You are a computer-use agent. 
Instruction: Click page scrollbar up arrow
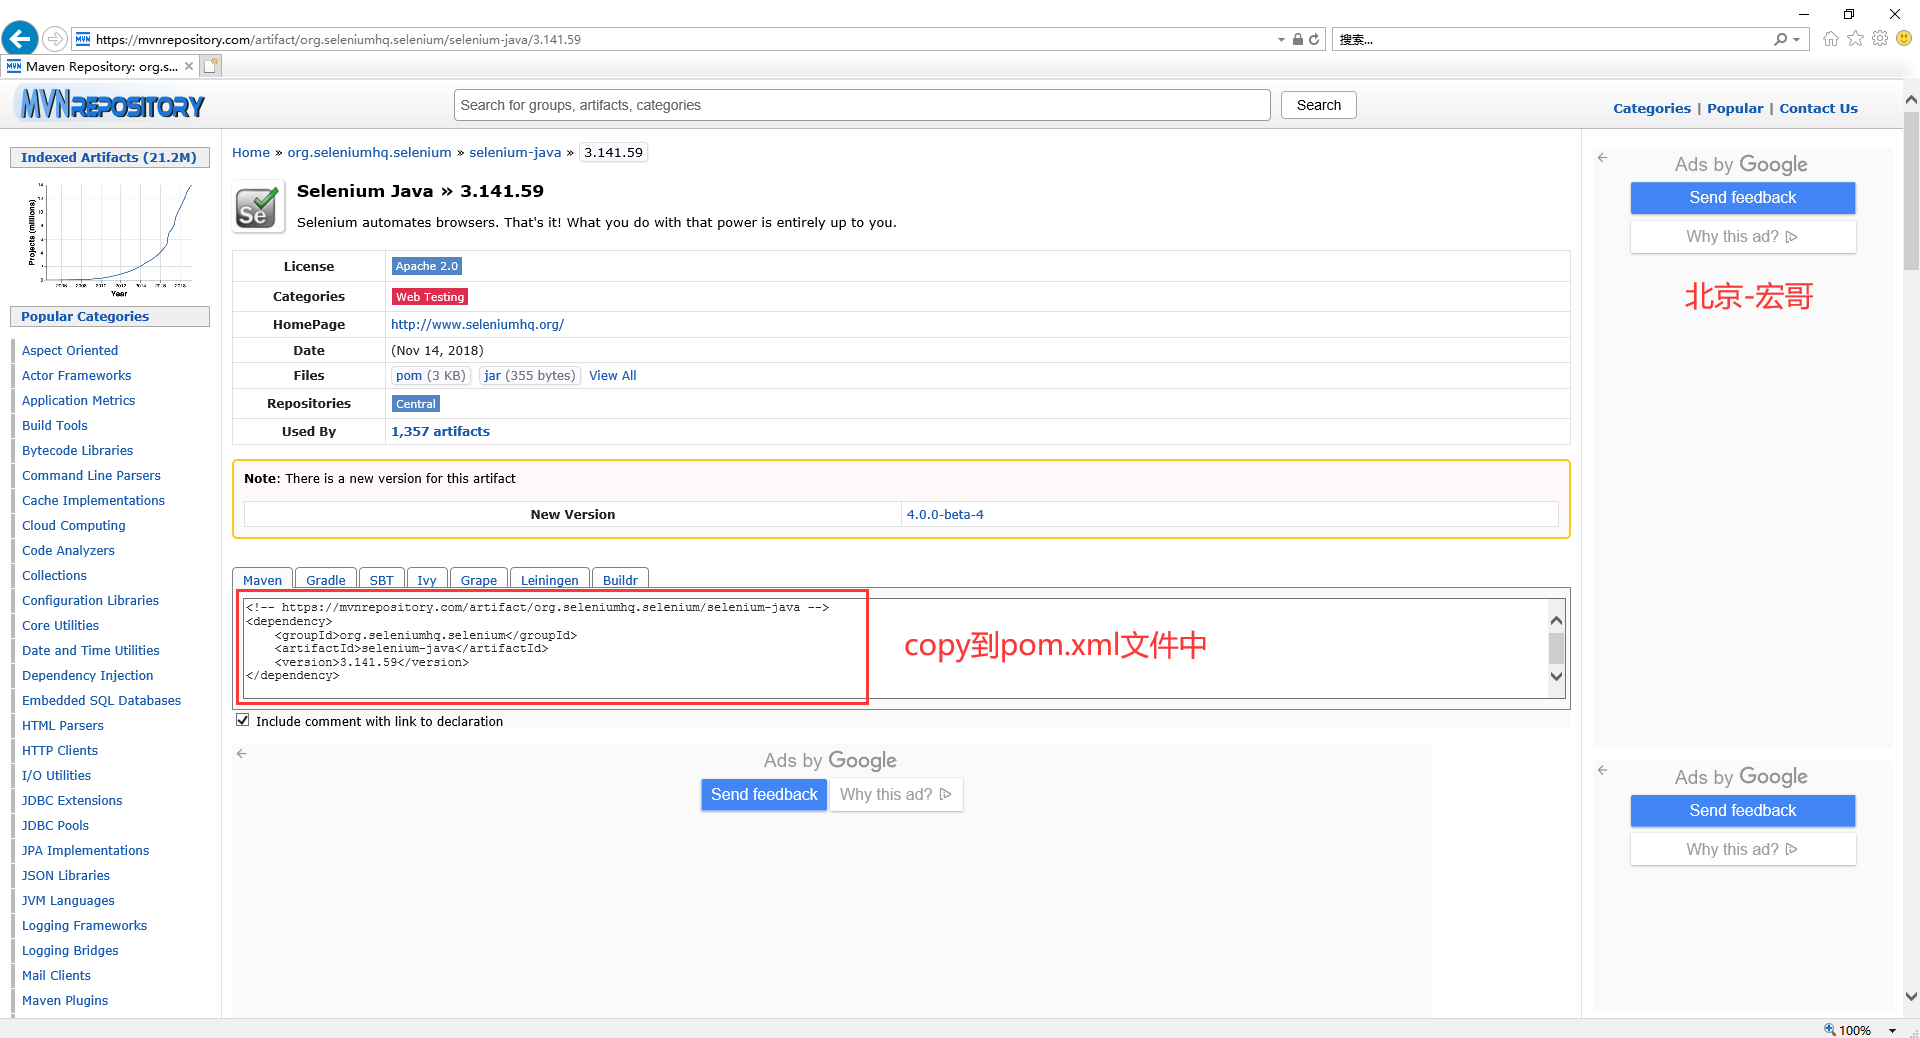(1911, 99)
